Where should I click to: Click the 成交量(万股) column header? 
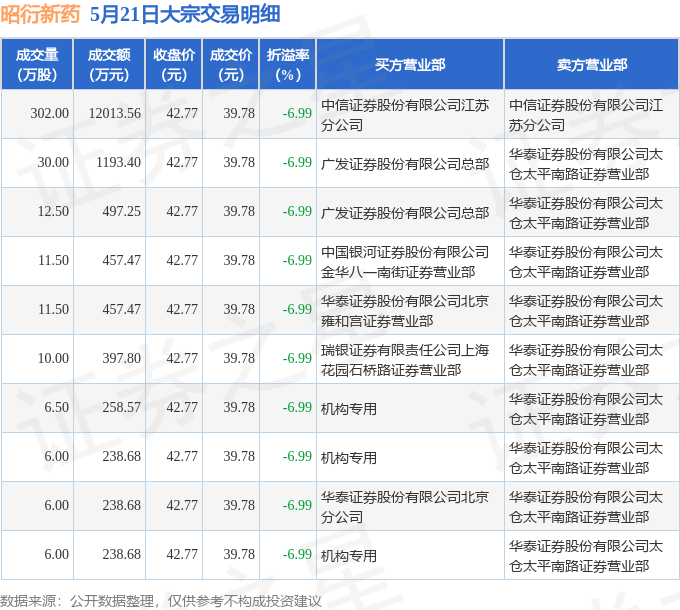click(x=37, y=65)
